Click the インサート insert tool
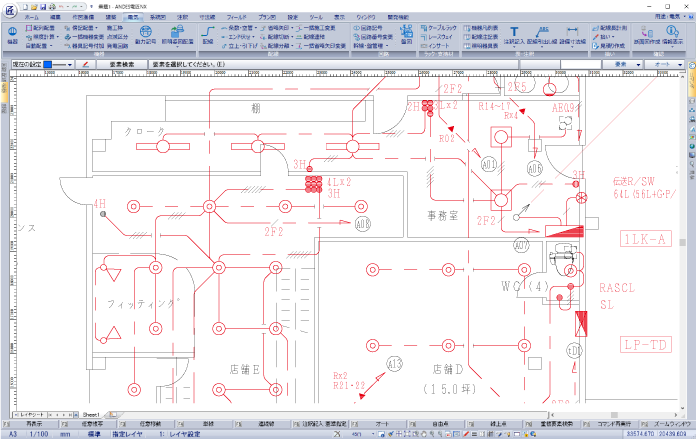696x439 pixels. pos(435,46)
